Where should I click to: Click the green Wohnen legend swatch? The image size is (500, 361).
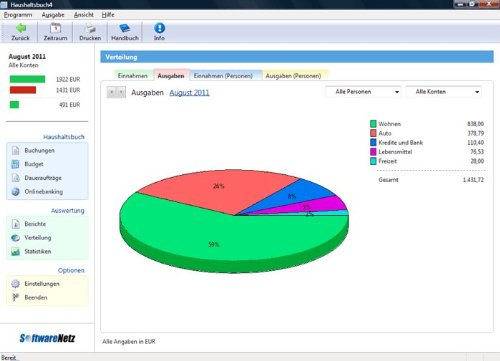[x=373, y=124]
